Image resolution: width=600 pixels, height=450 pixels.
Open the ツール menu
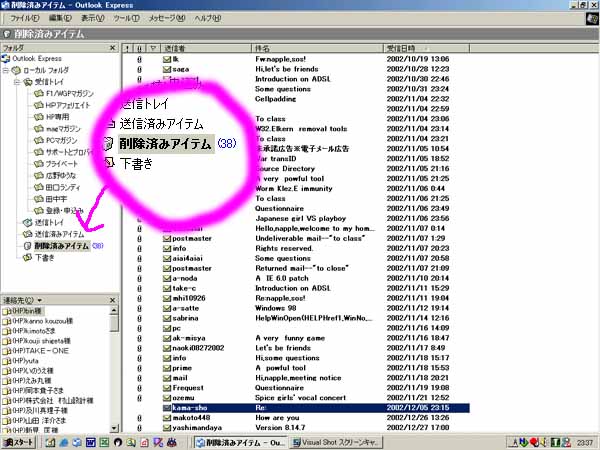point(126,18)
